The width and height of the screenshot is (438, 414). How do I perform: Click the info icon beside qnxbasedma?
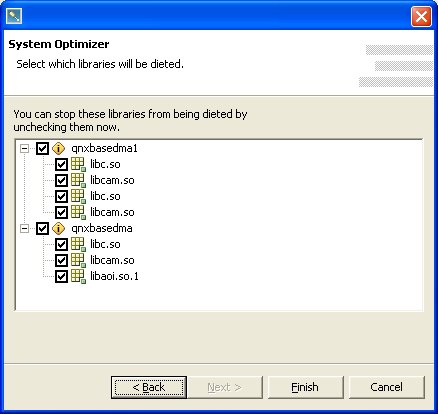[x=59, y=228]
